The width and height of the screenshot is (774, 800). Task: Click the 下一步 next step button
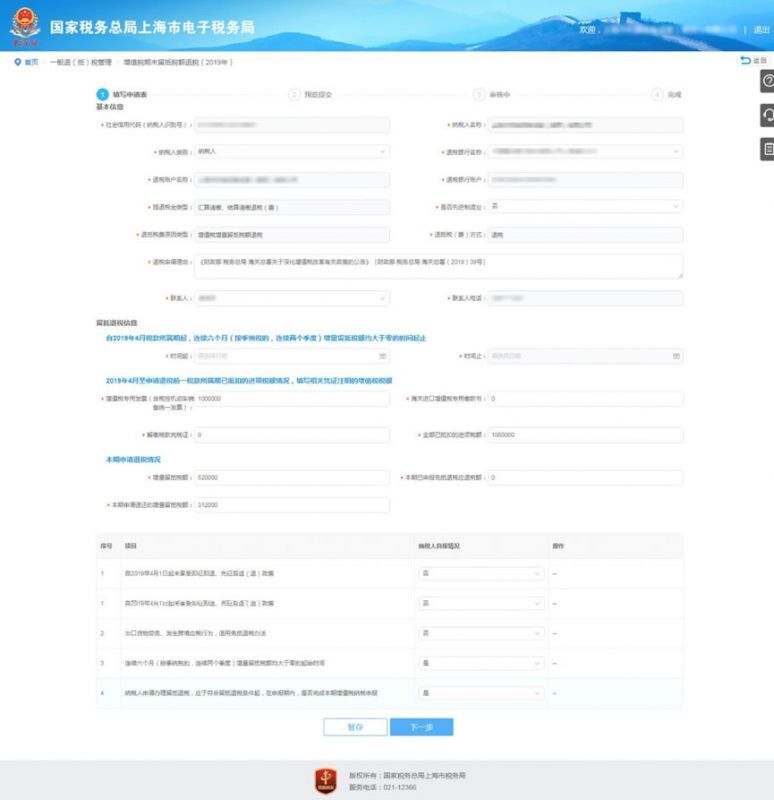tap(421, 727)
